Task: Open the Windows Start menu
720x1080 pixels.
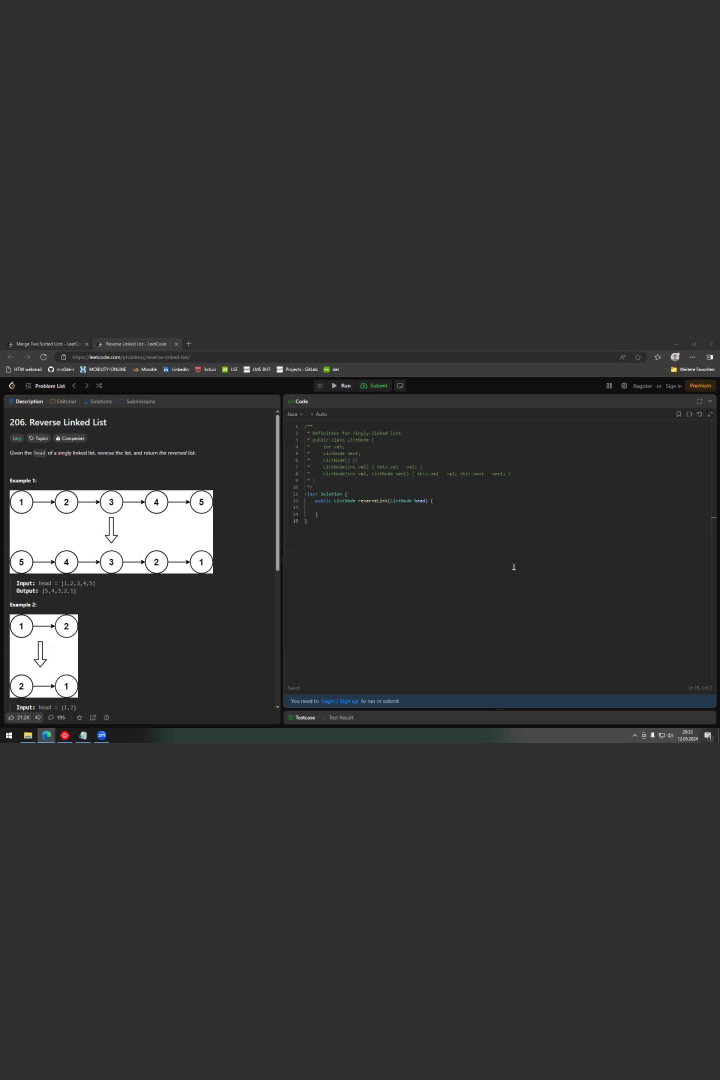Action: coord(9,736)
